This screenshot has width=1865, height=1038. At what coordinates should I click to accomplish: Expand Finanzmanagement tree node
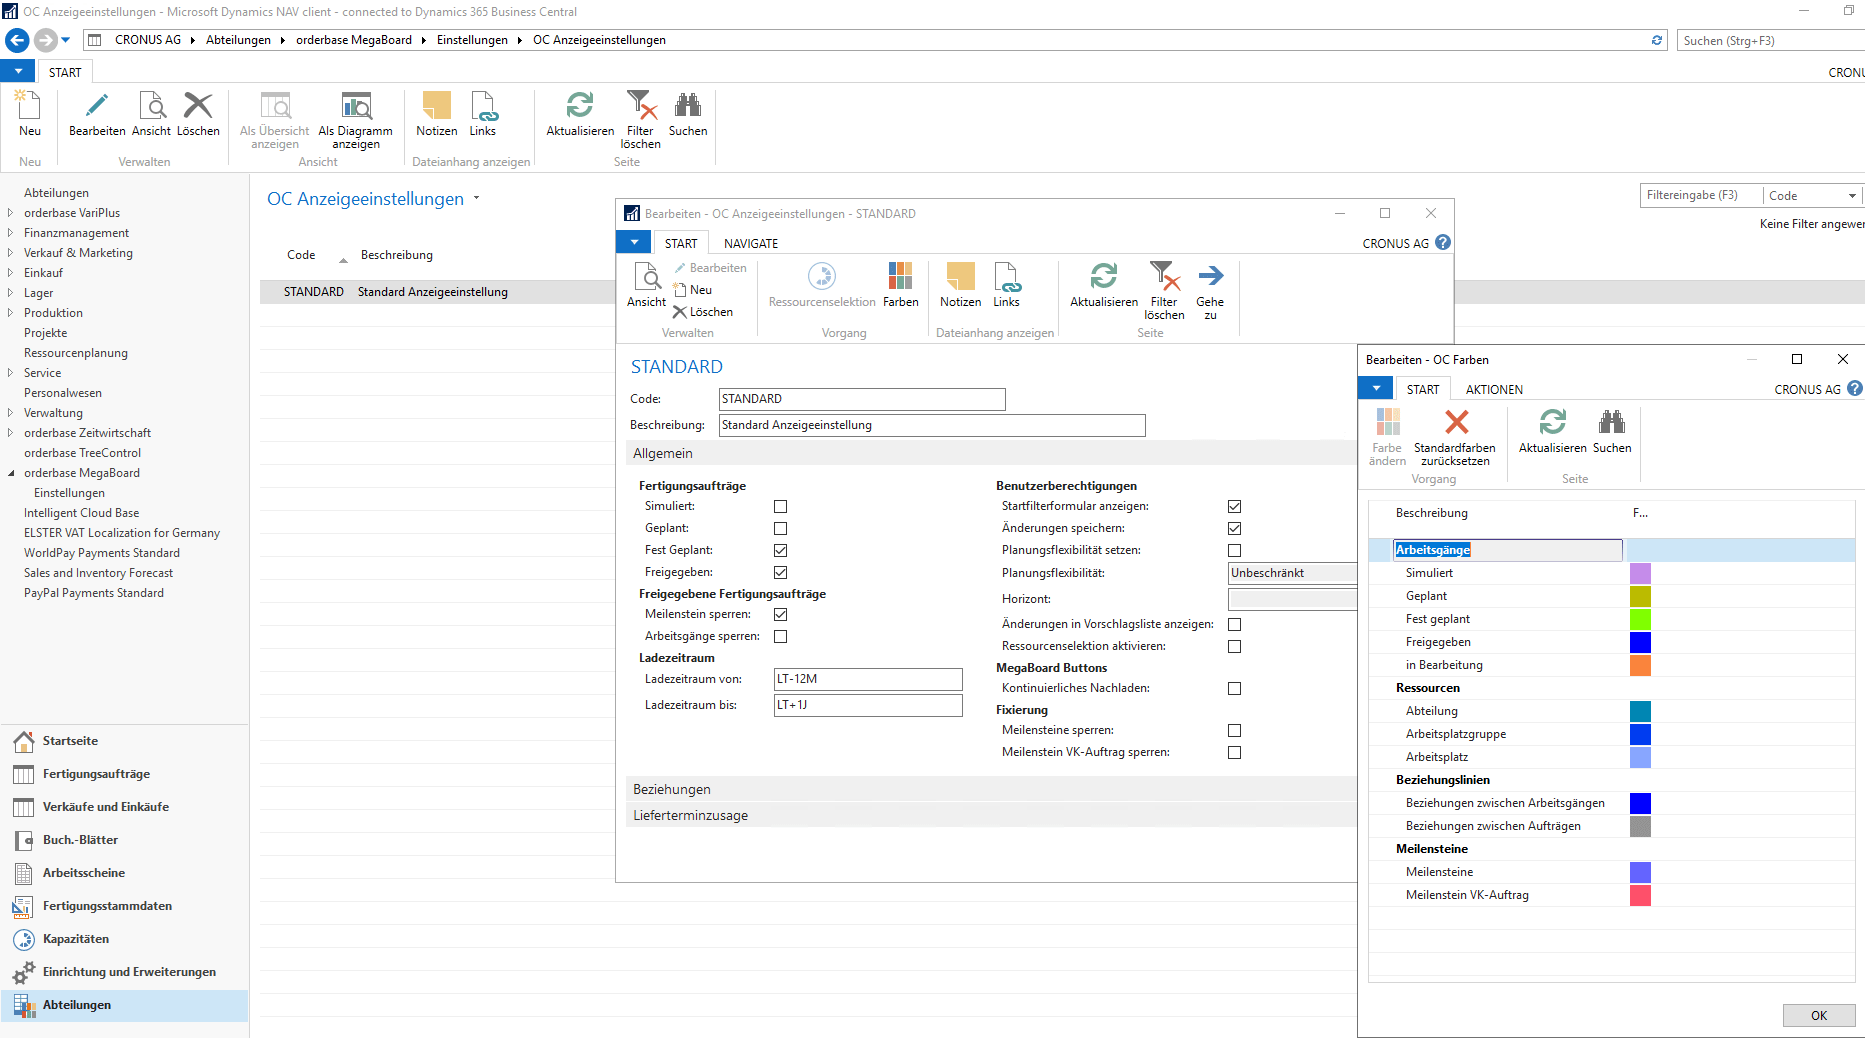11,233
